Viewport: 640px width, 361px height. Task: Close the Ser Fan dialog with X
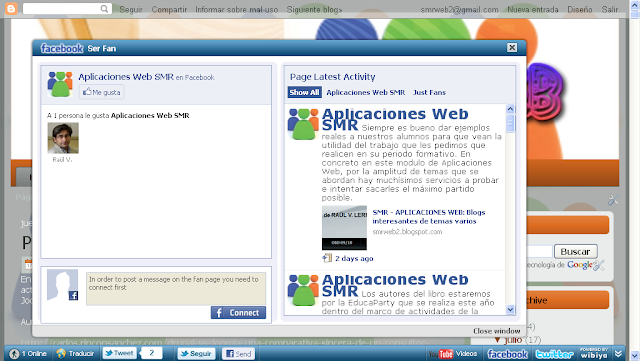[512, 48]
